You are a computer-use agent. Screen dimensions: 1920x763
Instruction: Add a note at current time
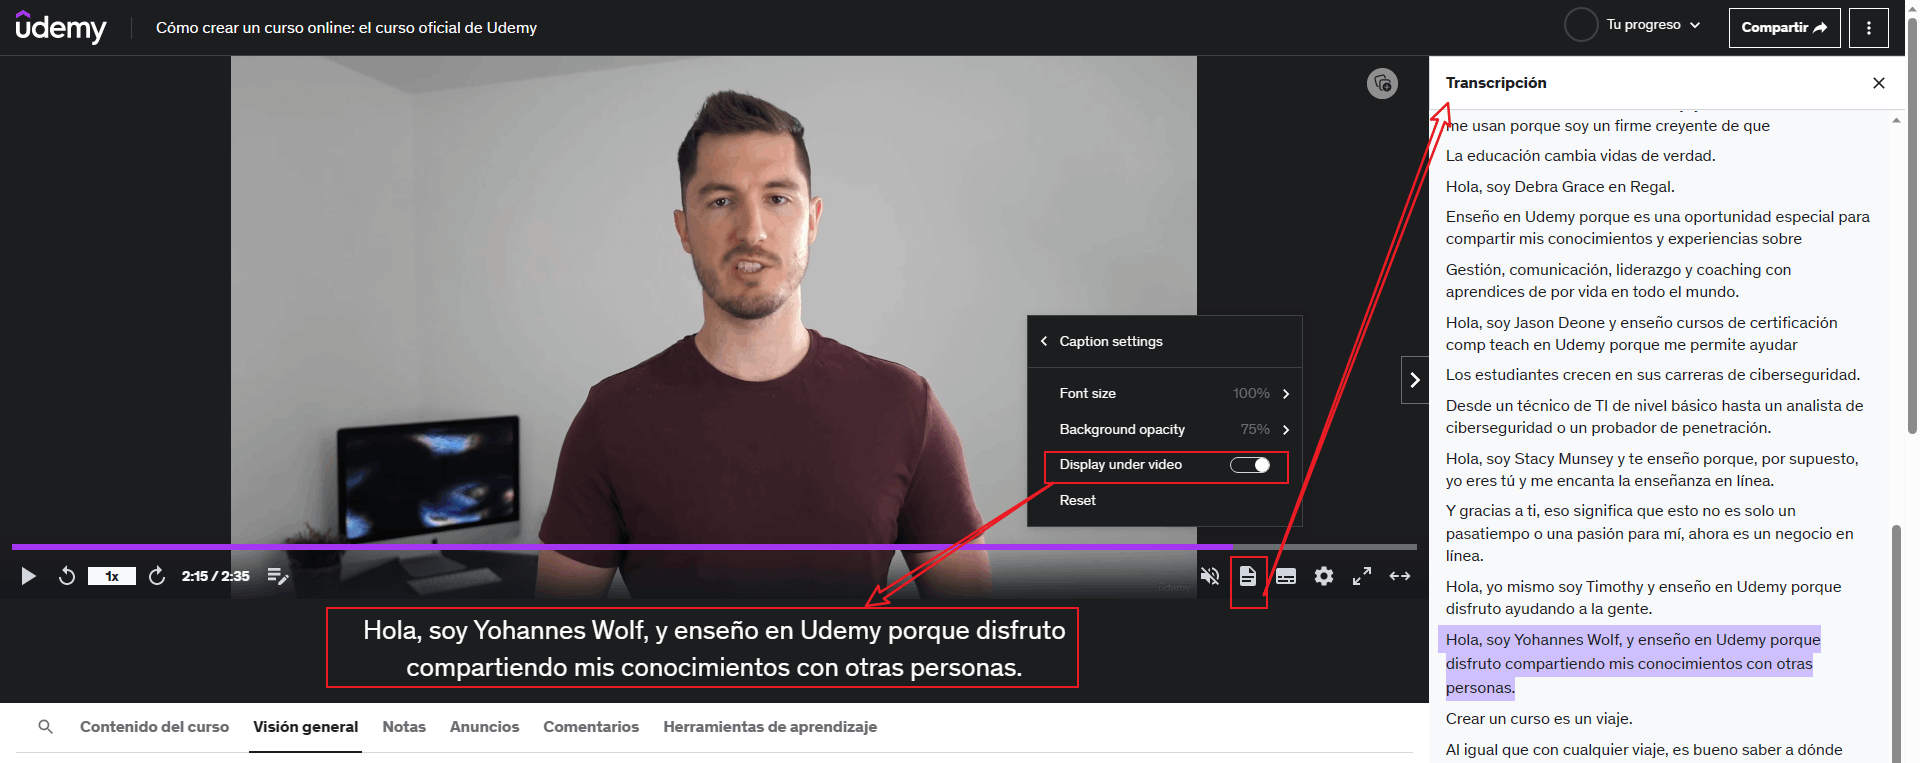click(278, 576)
